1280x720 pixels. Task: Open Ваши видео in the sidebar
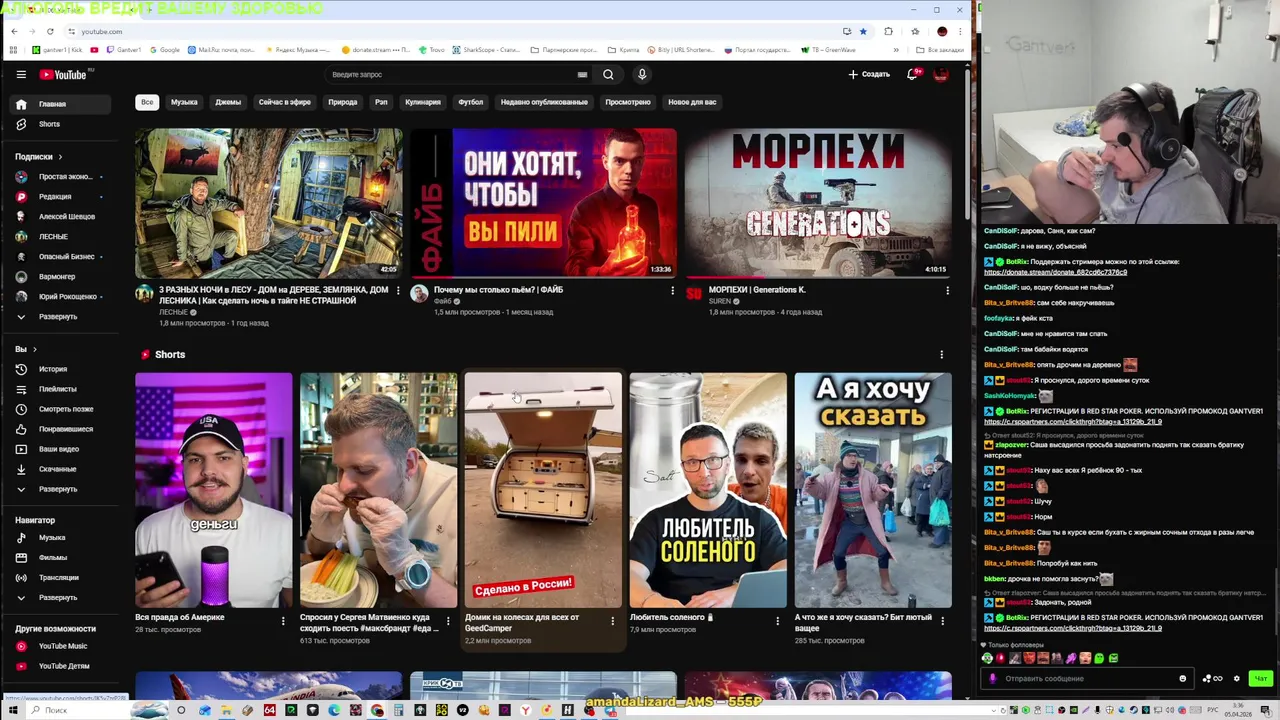(62, 449)
